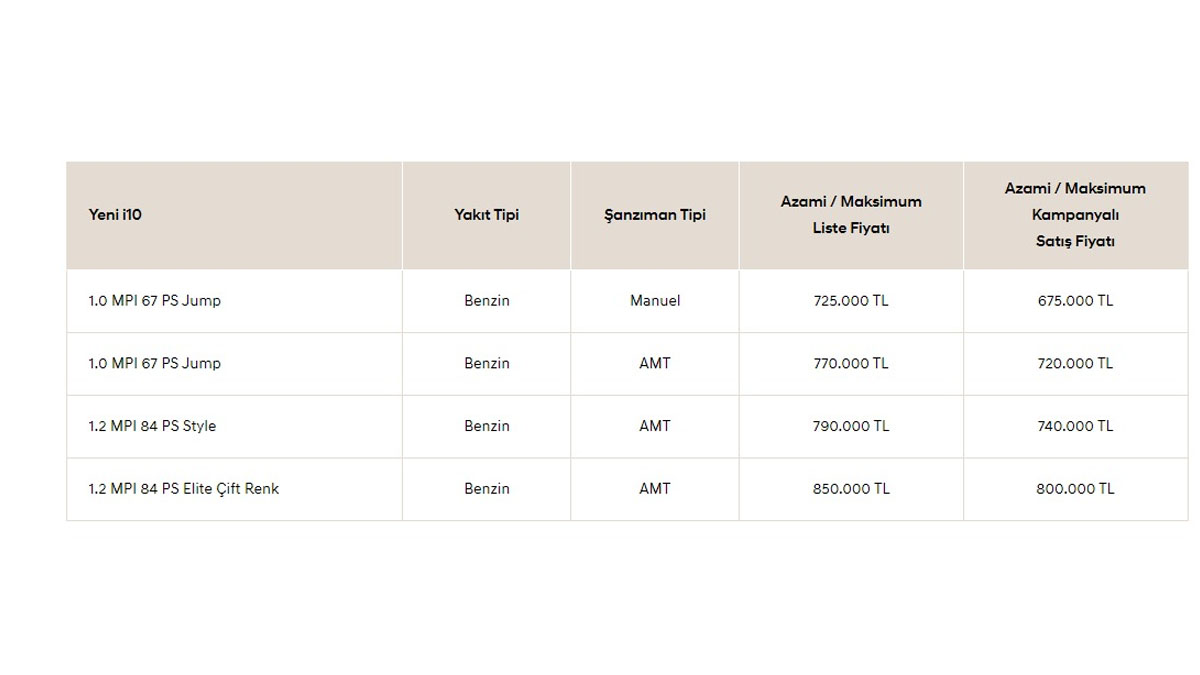Click the Manuel '1.0 MPI 67 PS Jump' model name
Viewport: 1200px width, 675px height.
pos(155,301)
